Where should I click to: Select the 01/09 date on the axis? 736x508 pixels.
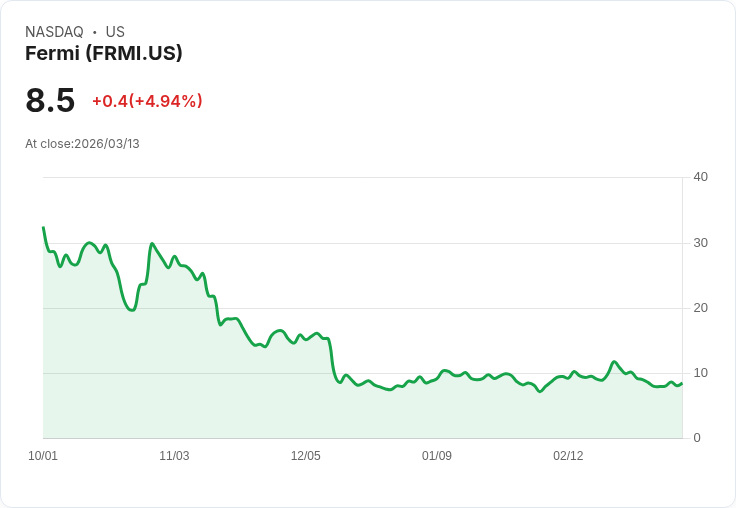[437, 456]
